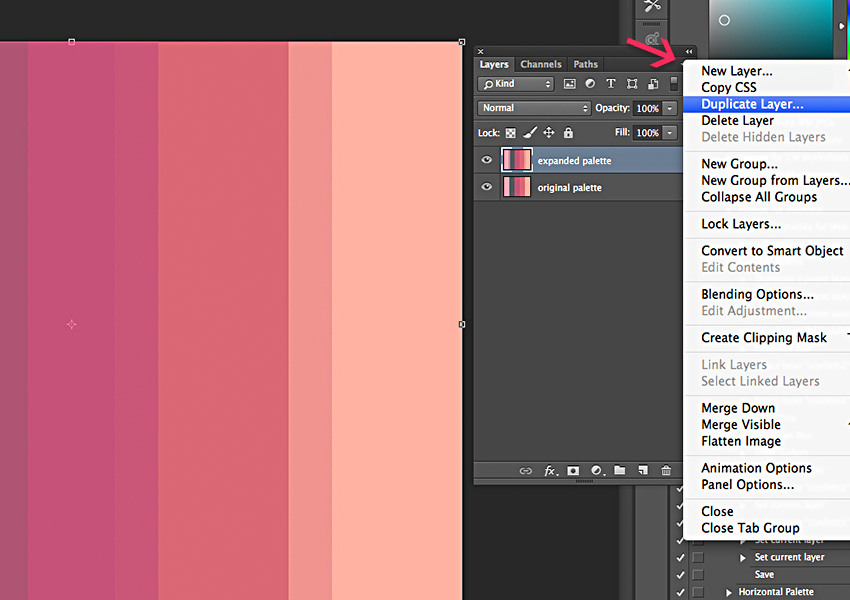850x600 pixels.
Task: Link the selected layers
Action: click(525, 470)
